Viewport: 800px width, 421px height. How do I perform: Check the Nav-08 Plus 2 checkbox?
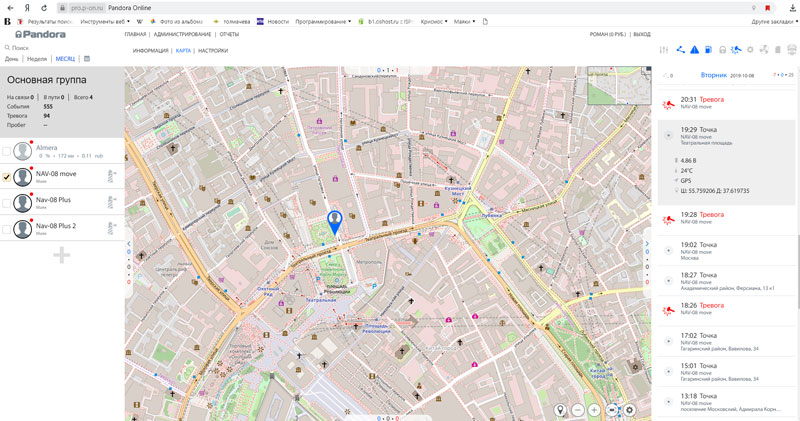pos(6,229)
